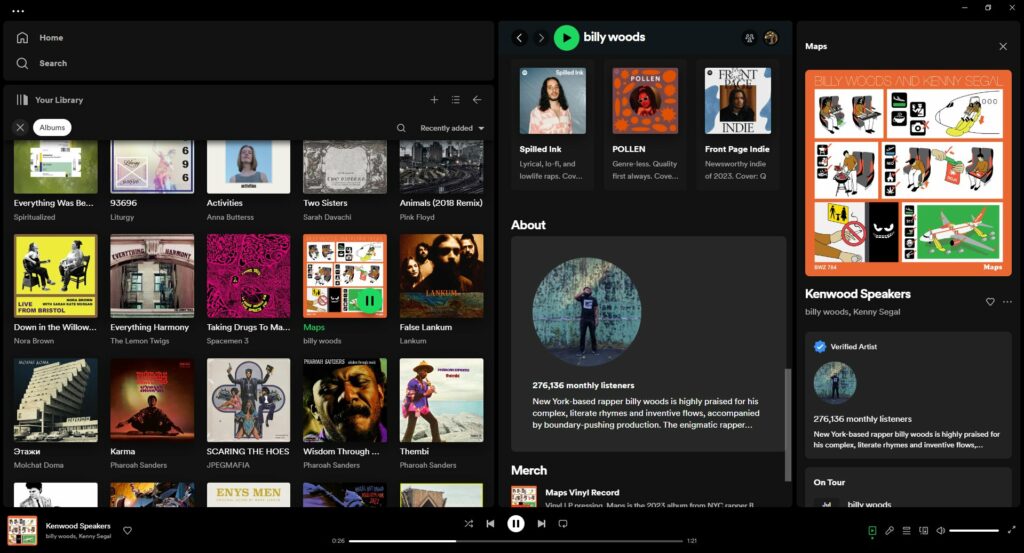Navigate forward with the right chevron
The width and height of the screenshot is (1024, 553).
click(x=541, y=38)
